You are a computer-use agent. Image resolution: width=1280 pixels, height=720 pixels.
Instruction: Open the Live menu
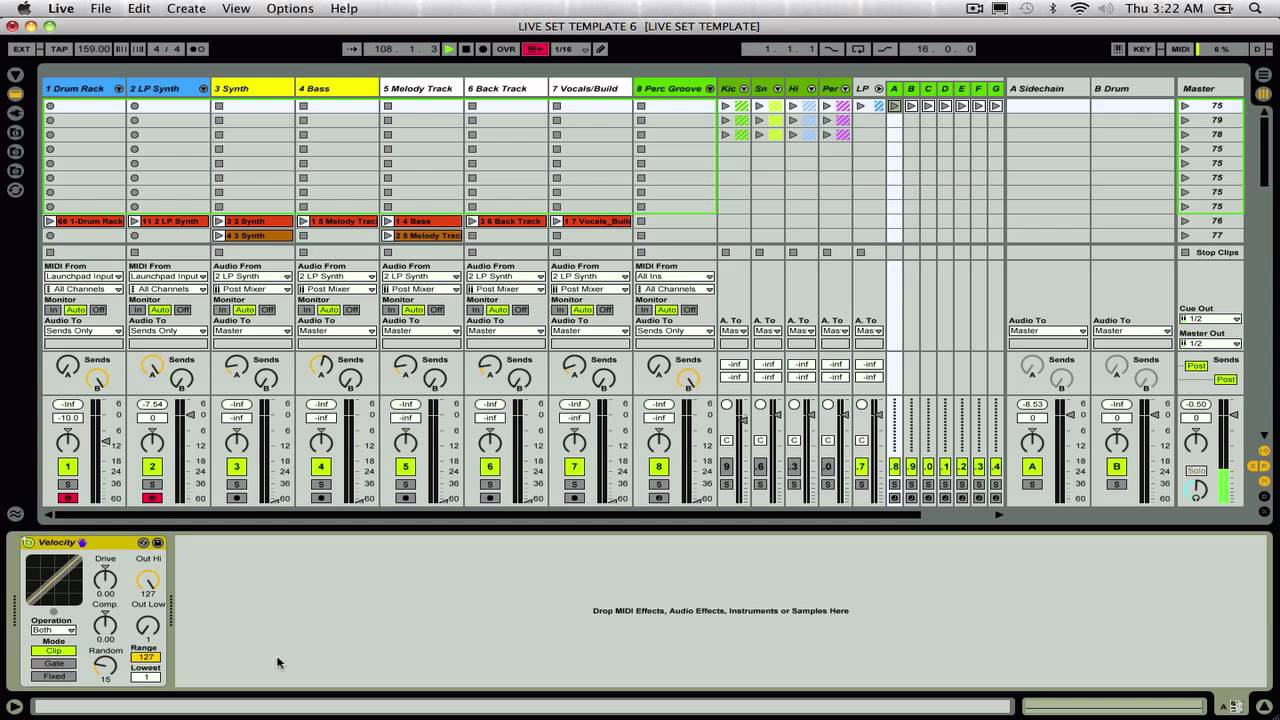point(60,9)
